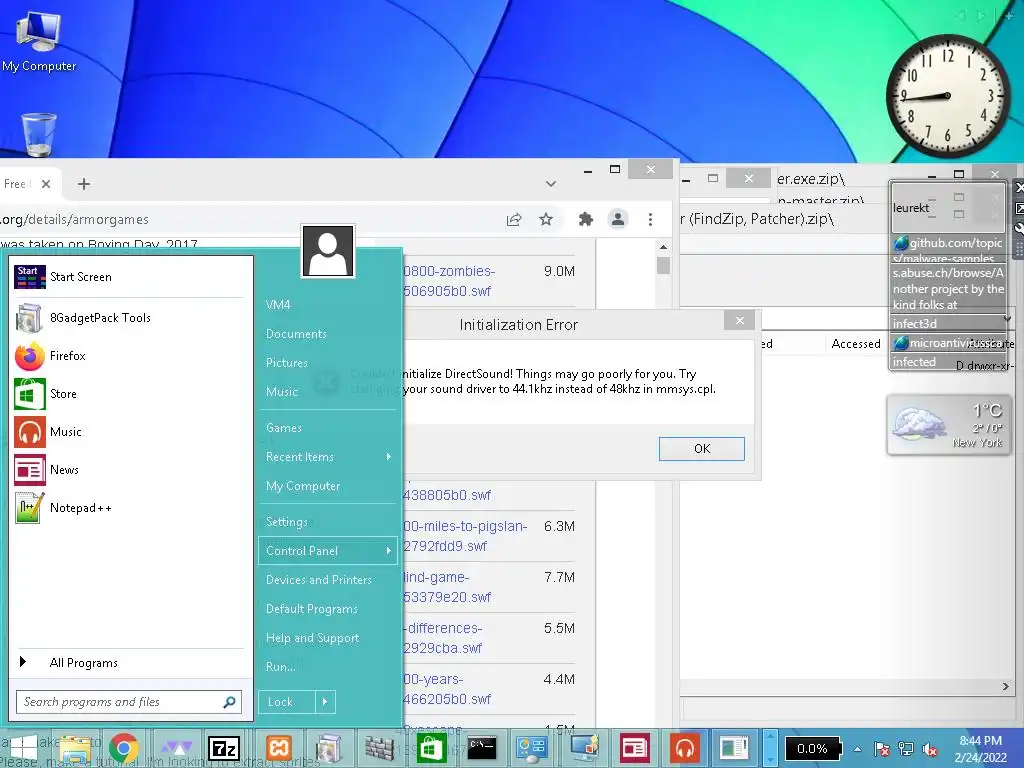Click gadget sidebar close X icon
Screen dimensions: 1024x768
[x=1019, y=187]
